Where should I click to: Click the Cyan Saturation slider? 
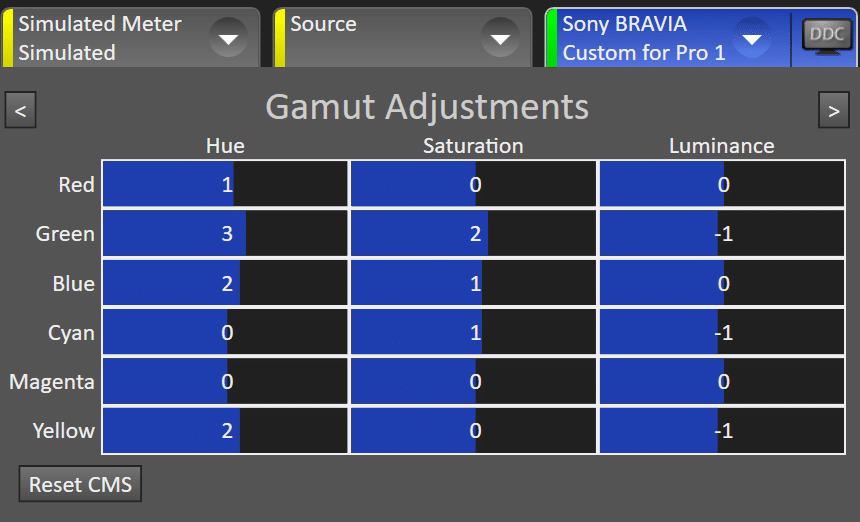pyautogui.click(x=473, y=332)
